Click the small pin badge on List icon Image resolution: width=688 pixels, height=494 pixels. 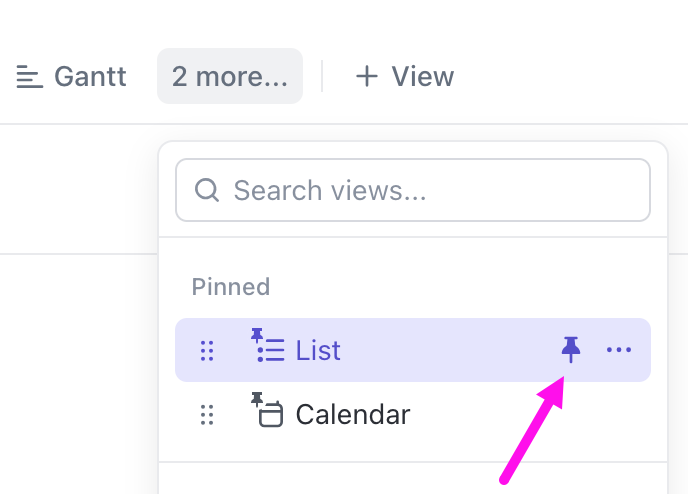point(256,334)
